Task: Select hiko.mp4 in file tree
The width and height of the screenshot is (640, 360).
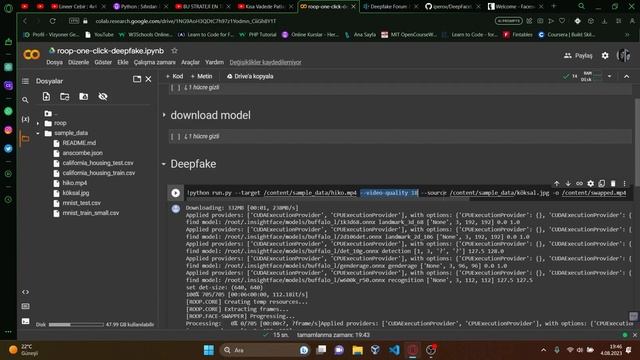Action: (x=75, y=183)
